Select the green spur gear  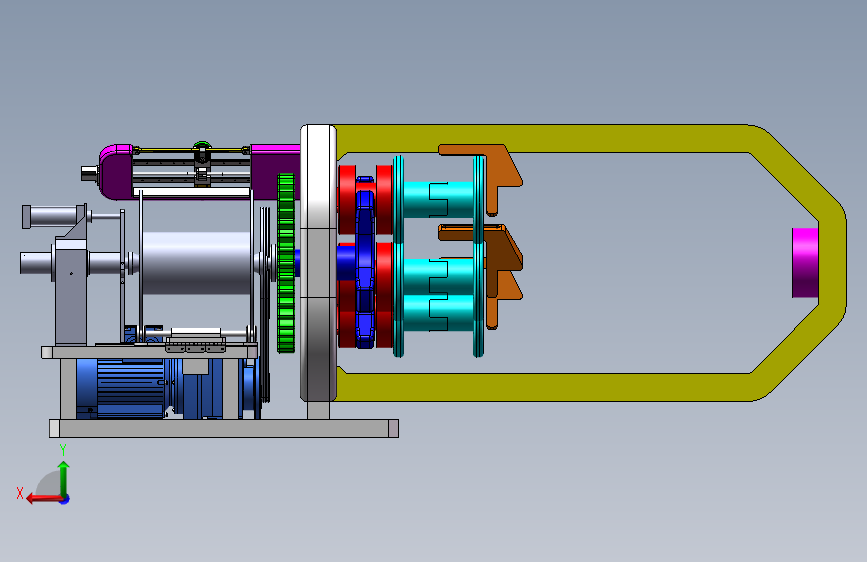(286, 263)
